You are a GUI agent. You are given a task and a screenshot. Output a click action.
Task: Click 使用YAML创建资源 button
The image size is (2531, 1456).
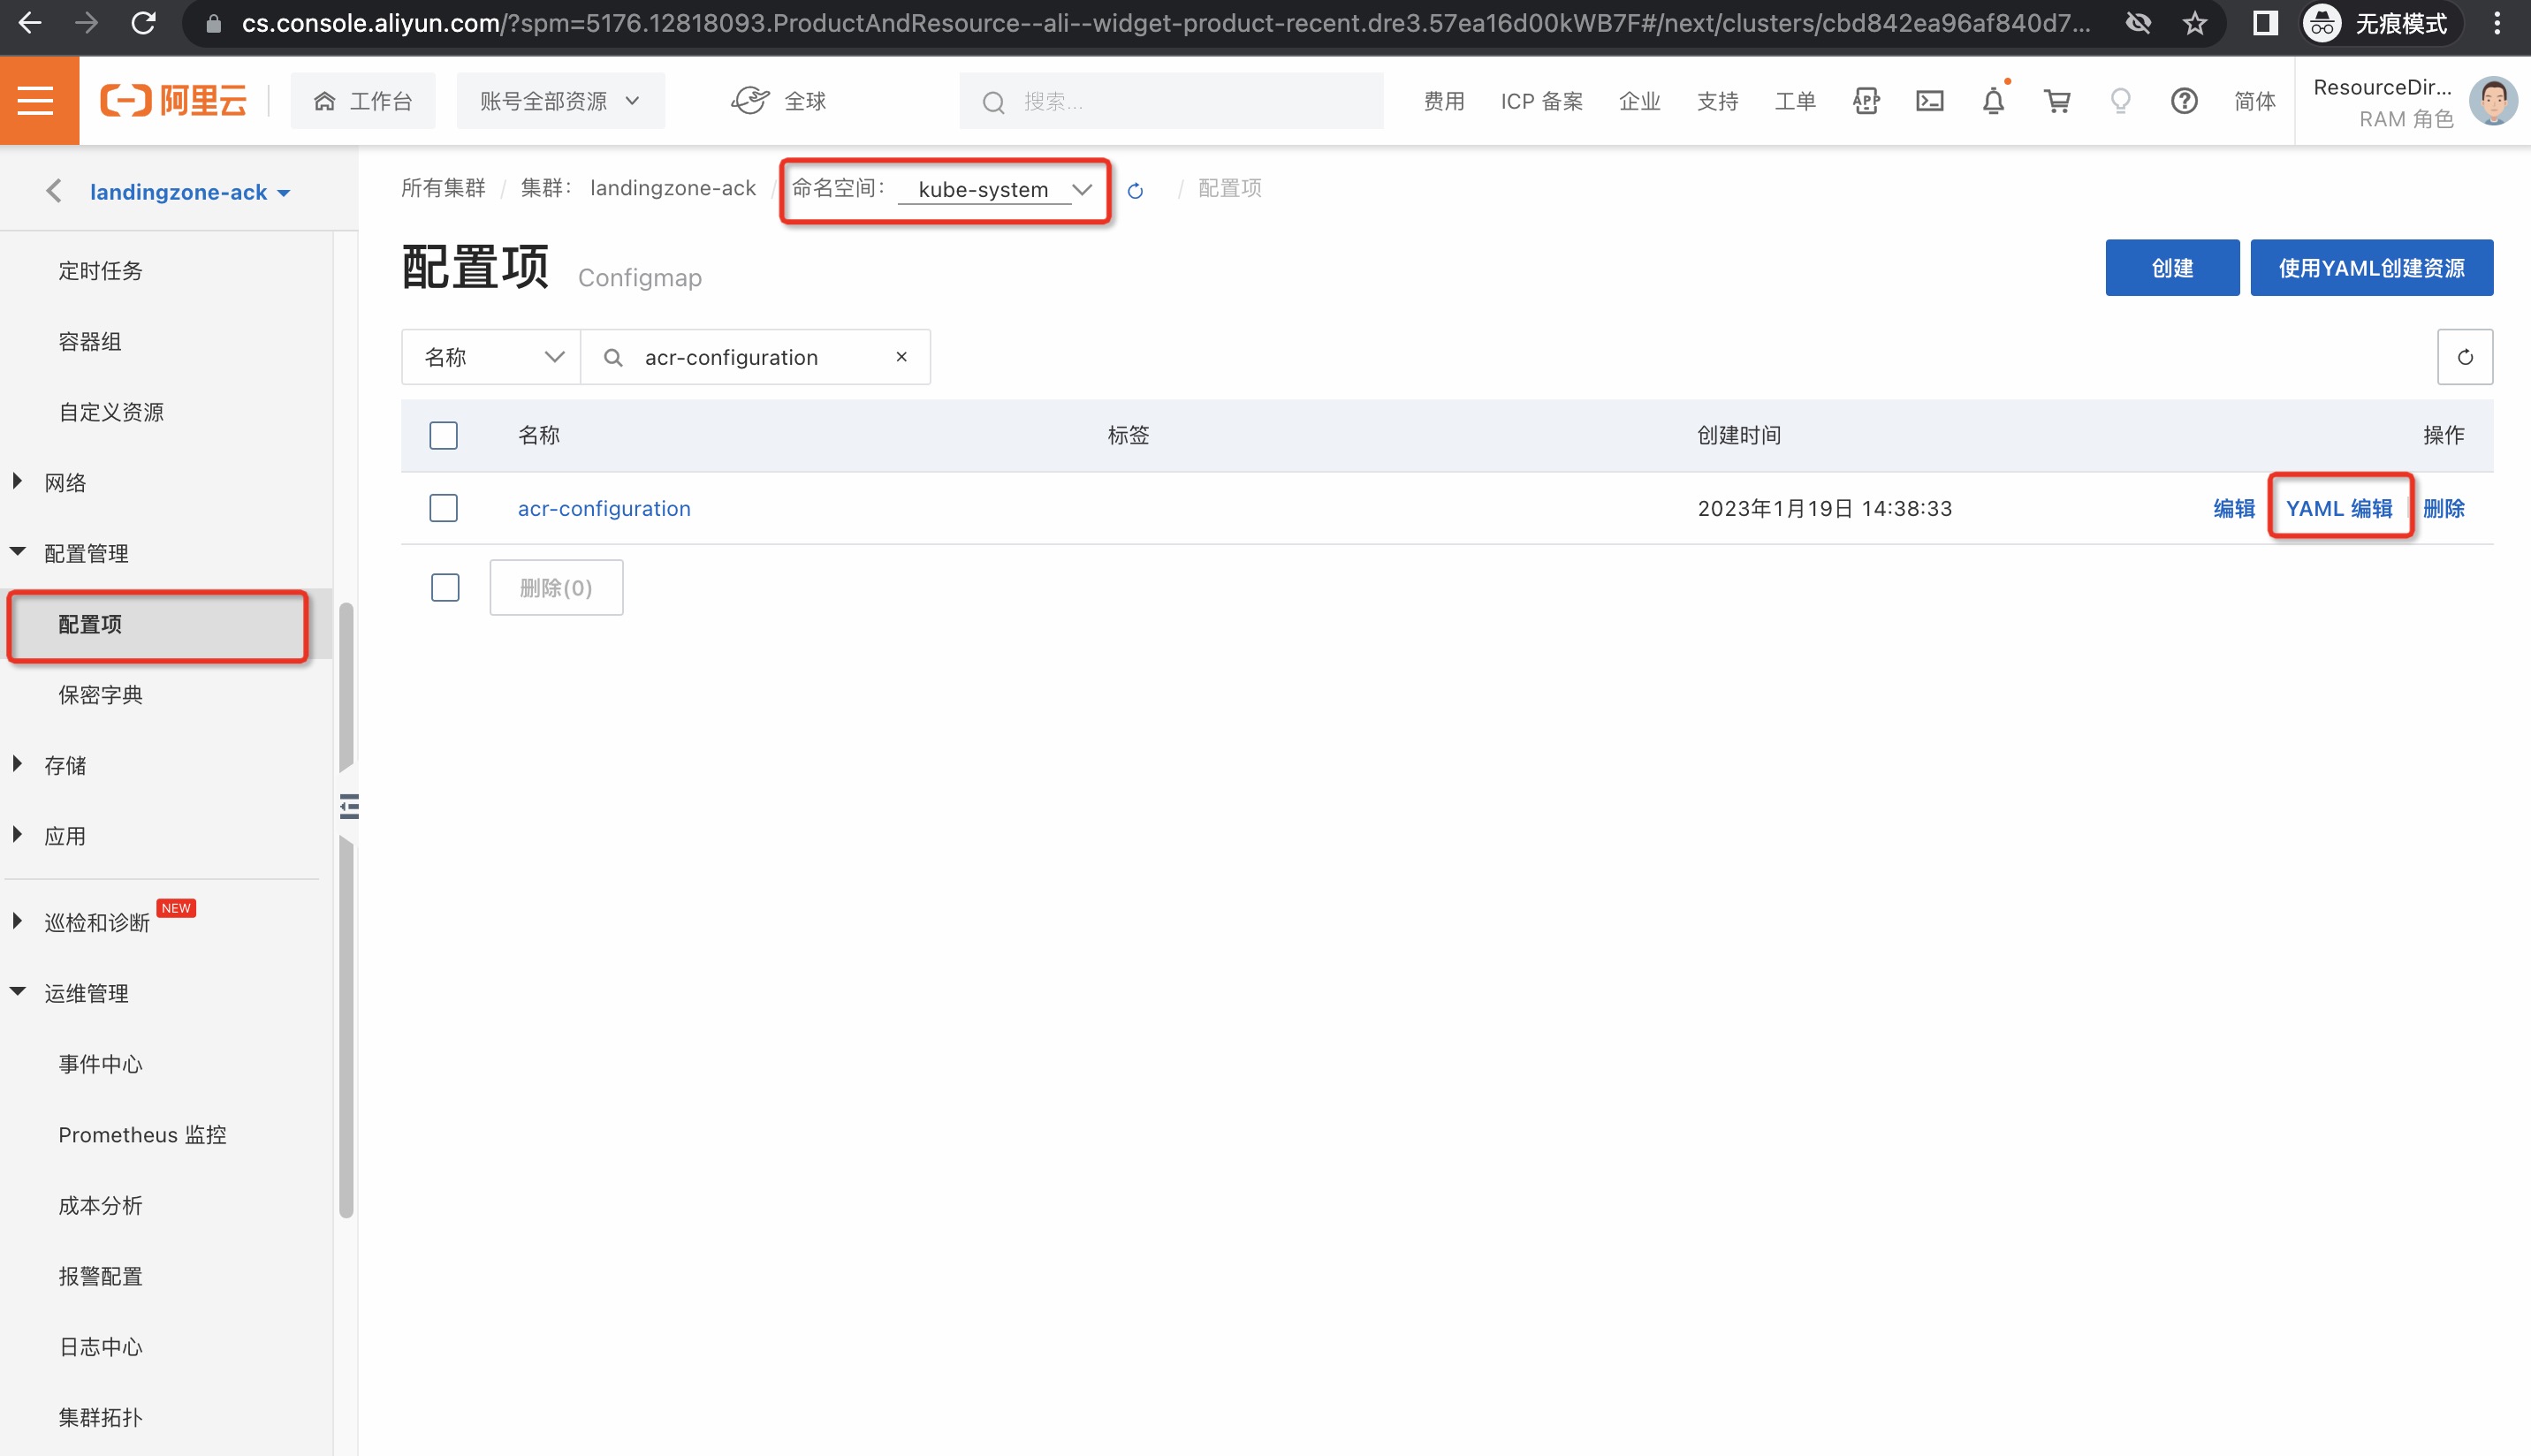(2371, 268)
